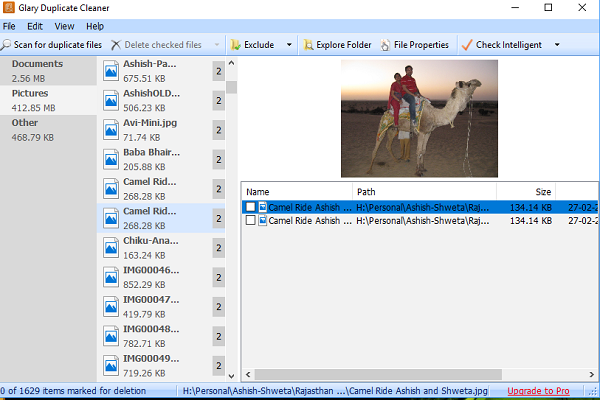Click the File Properties icon

click(x=385, y=45)
